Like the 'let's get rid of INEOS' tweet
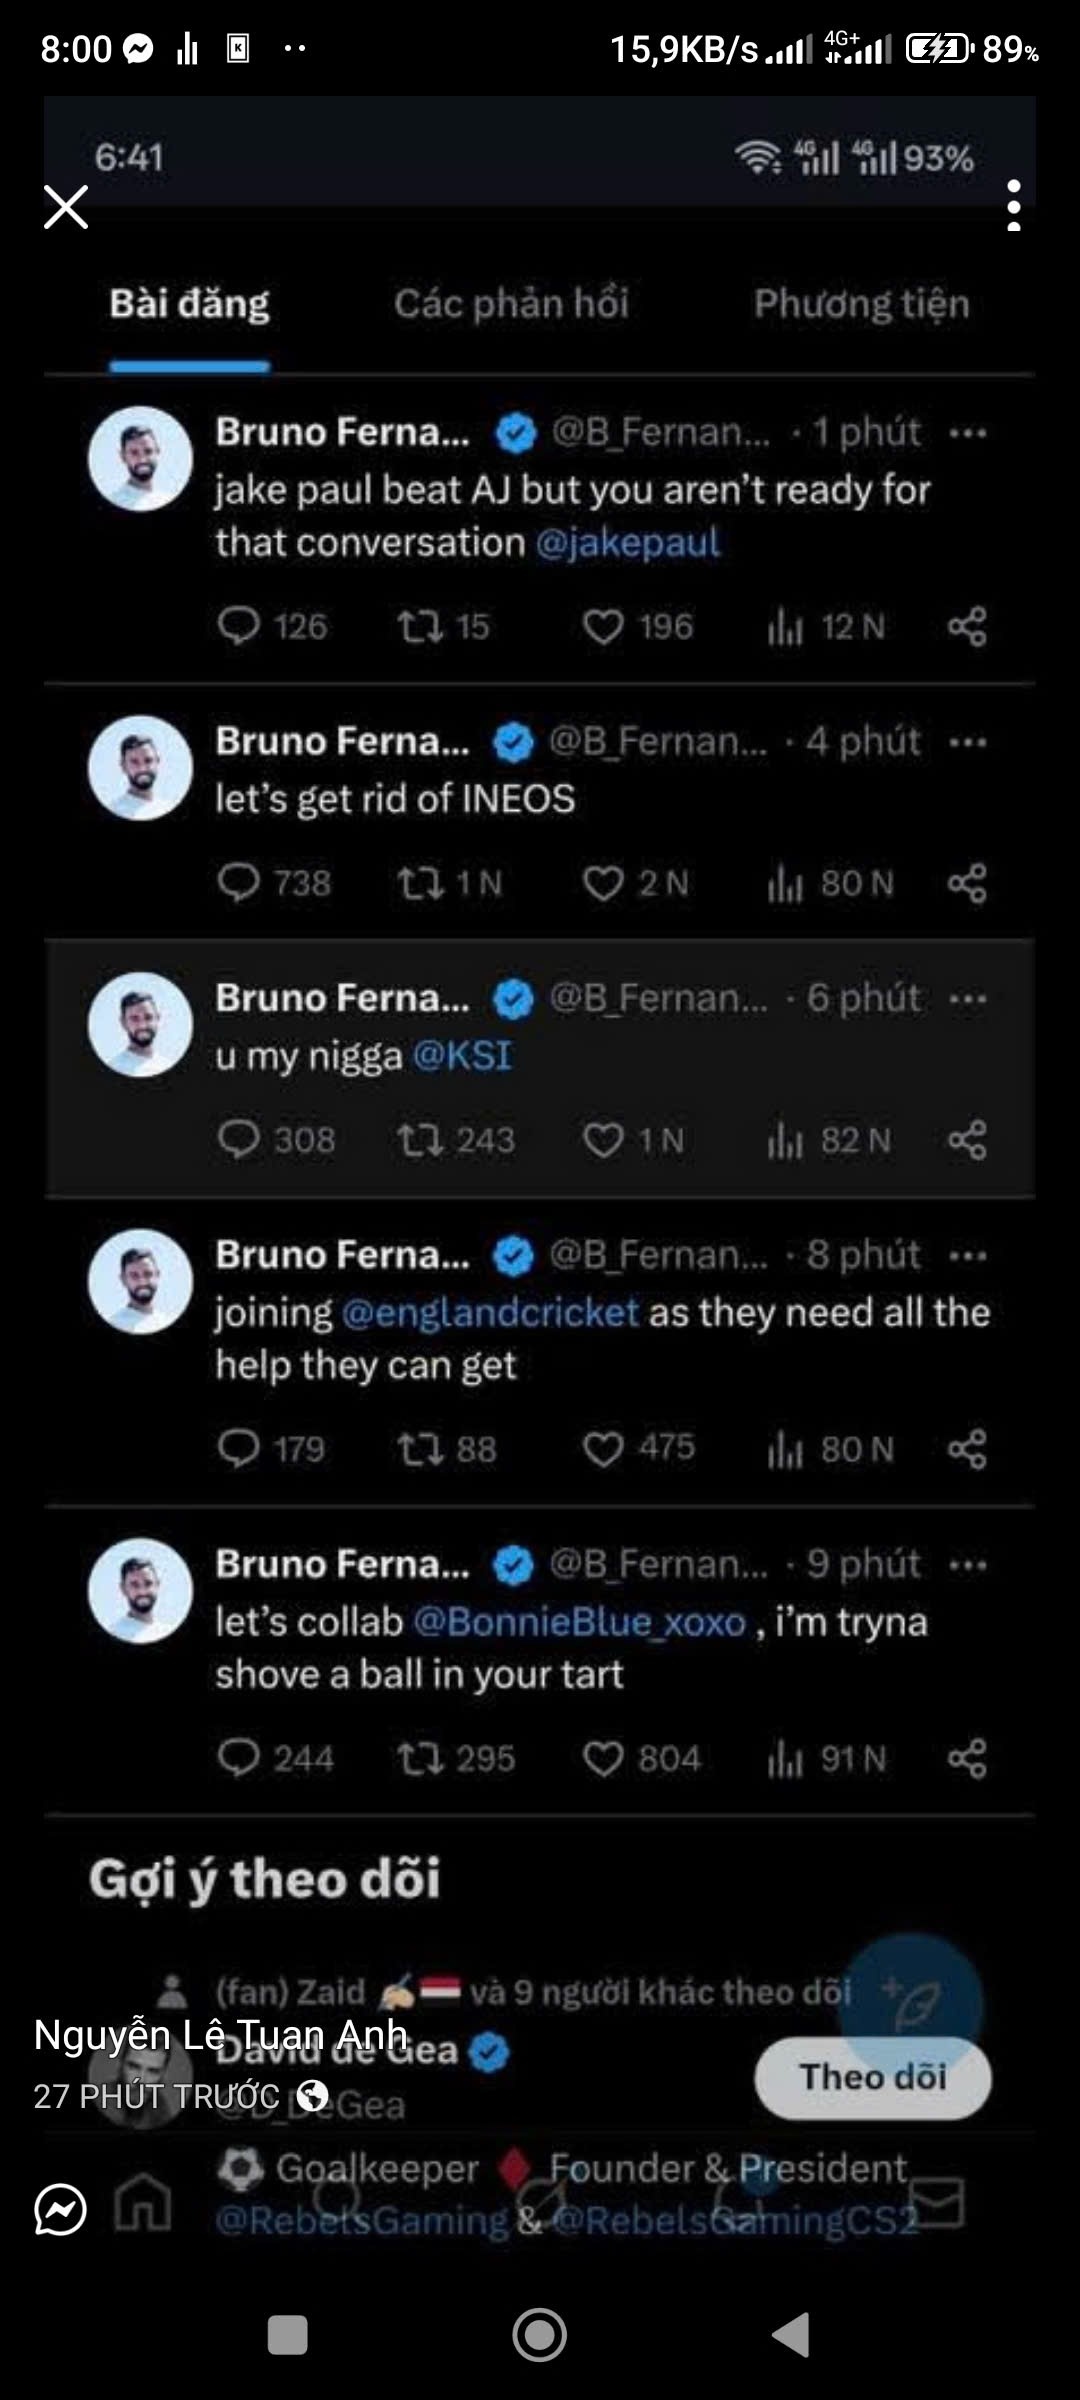1080x2400 pixels. [x=603, y=883]
